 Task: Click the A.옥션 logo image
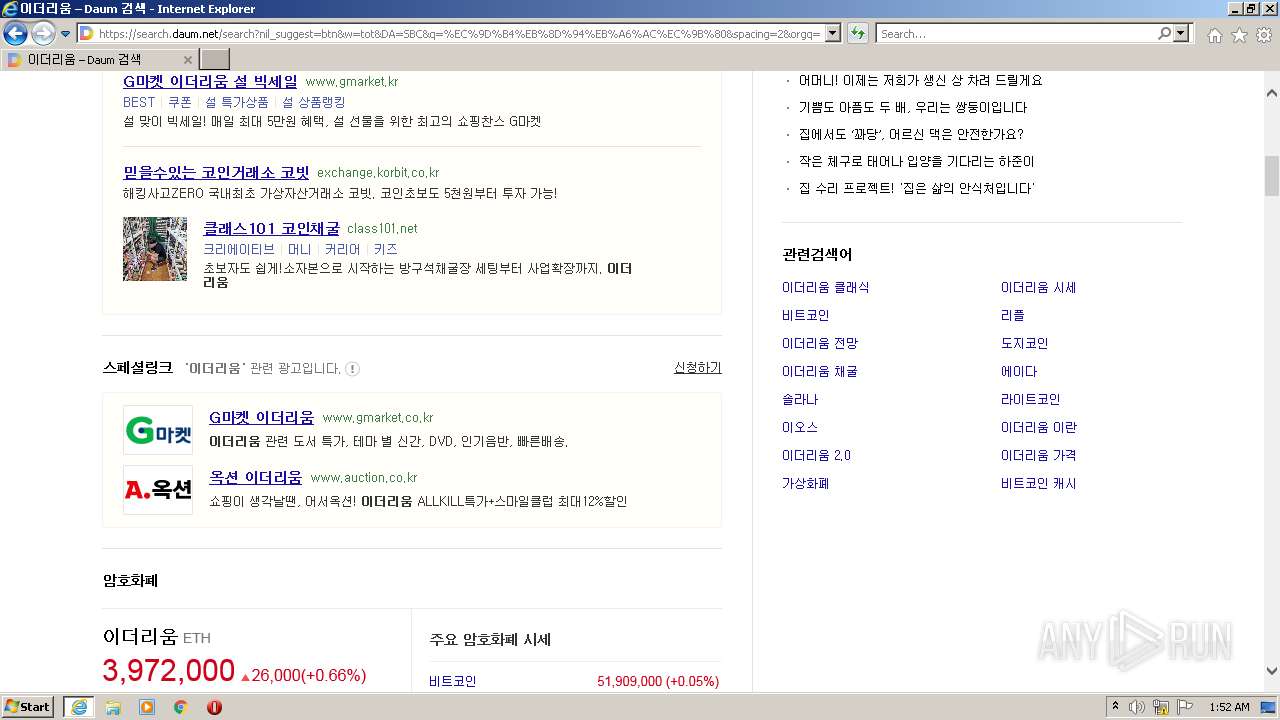[158, 490]
